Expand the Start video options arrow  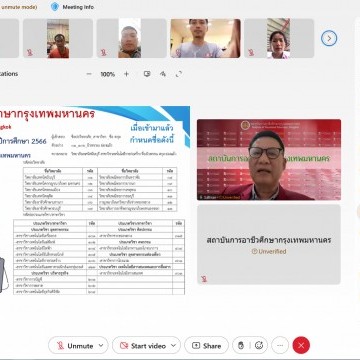(174, 346)
